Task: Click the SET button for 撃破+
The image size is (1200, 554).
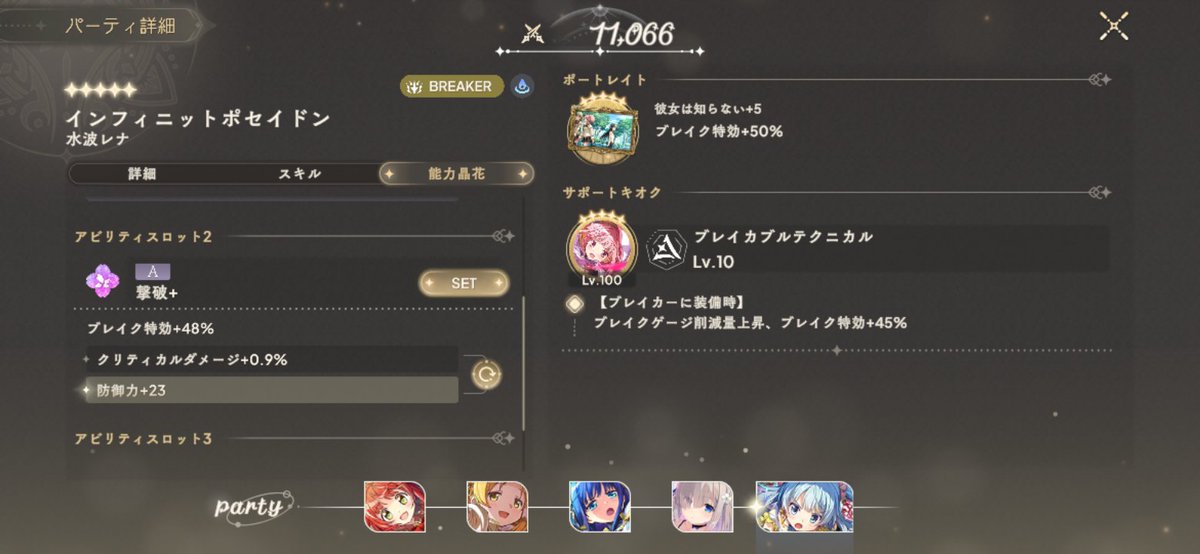Action: pos(464,283)
